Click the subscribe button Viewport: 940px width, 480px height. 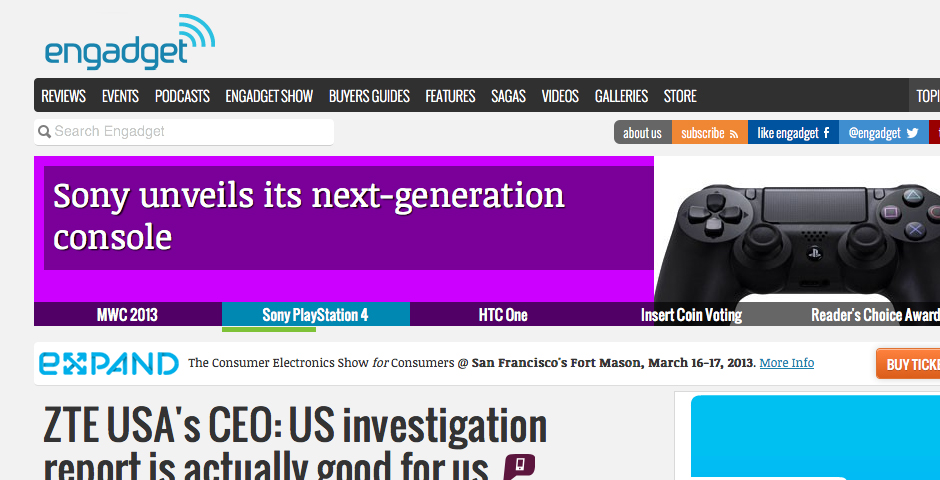coord(710,132)
